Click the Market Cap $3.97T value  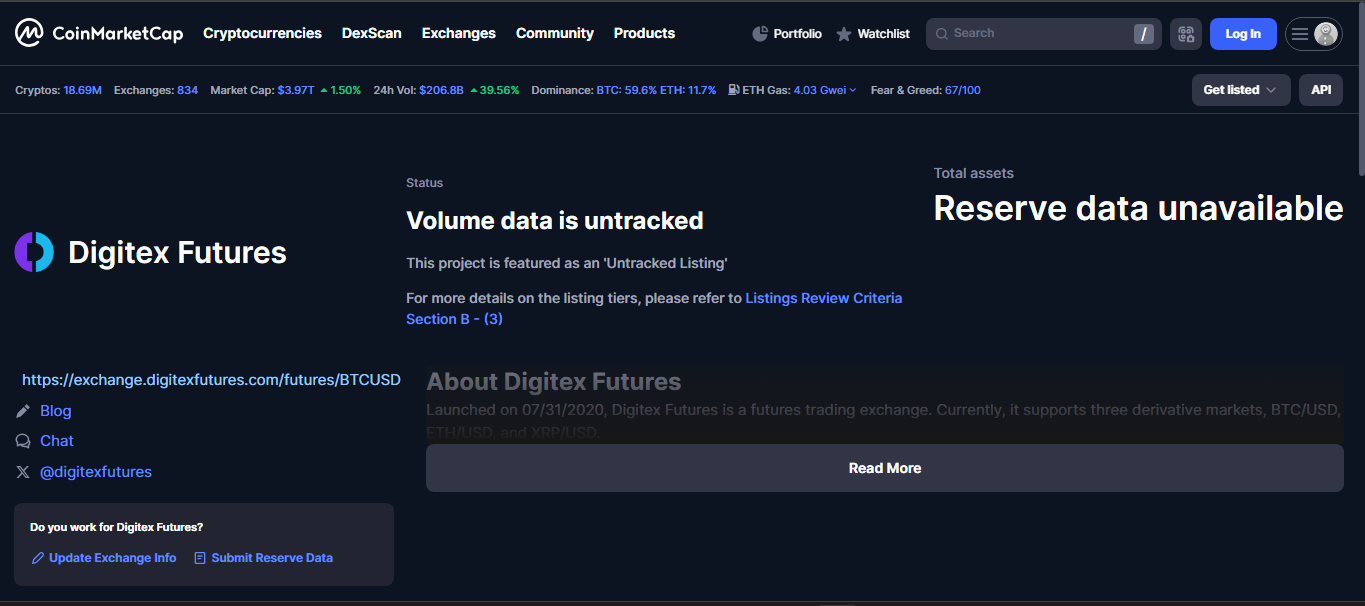click(296, 90)
